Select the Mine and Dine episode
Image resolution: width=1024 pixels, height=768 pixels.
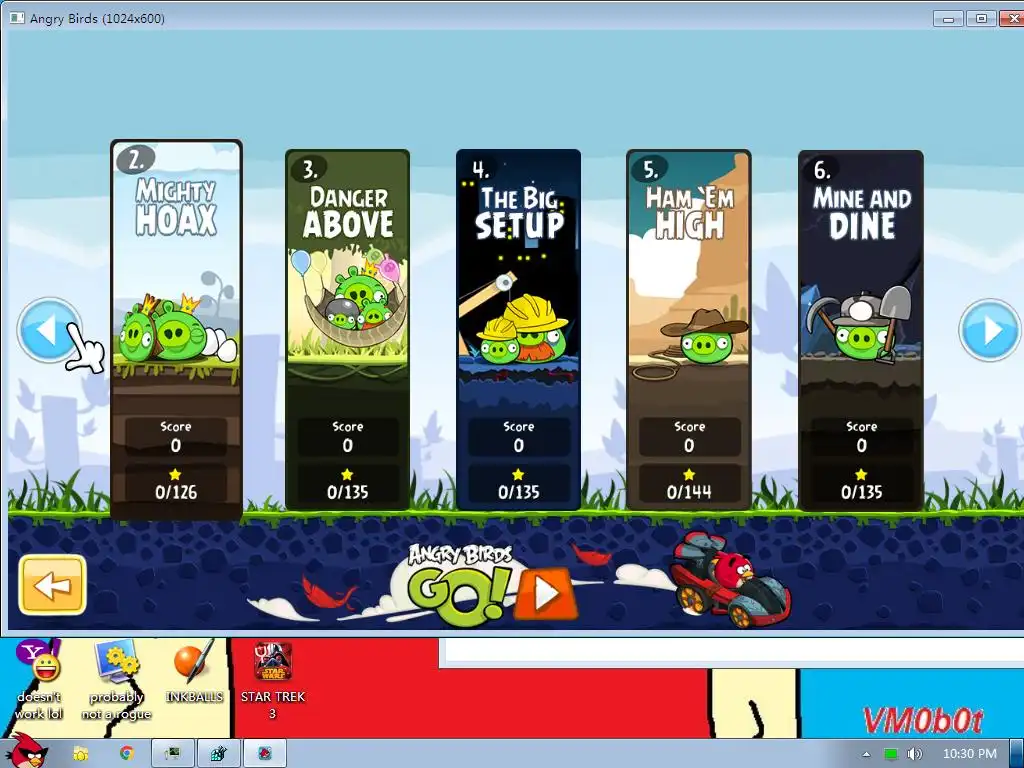[861, 330]
